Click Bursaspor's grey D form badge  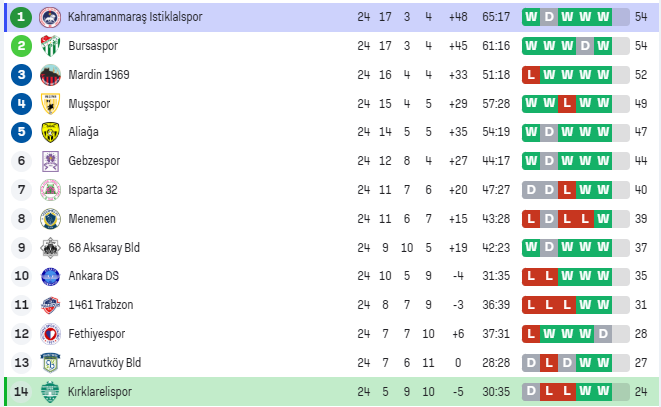tap(602, 46)
